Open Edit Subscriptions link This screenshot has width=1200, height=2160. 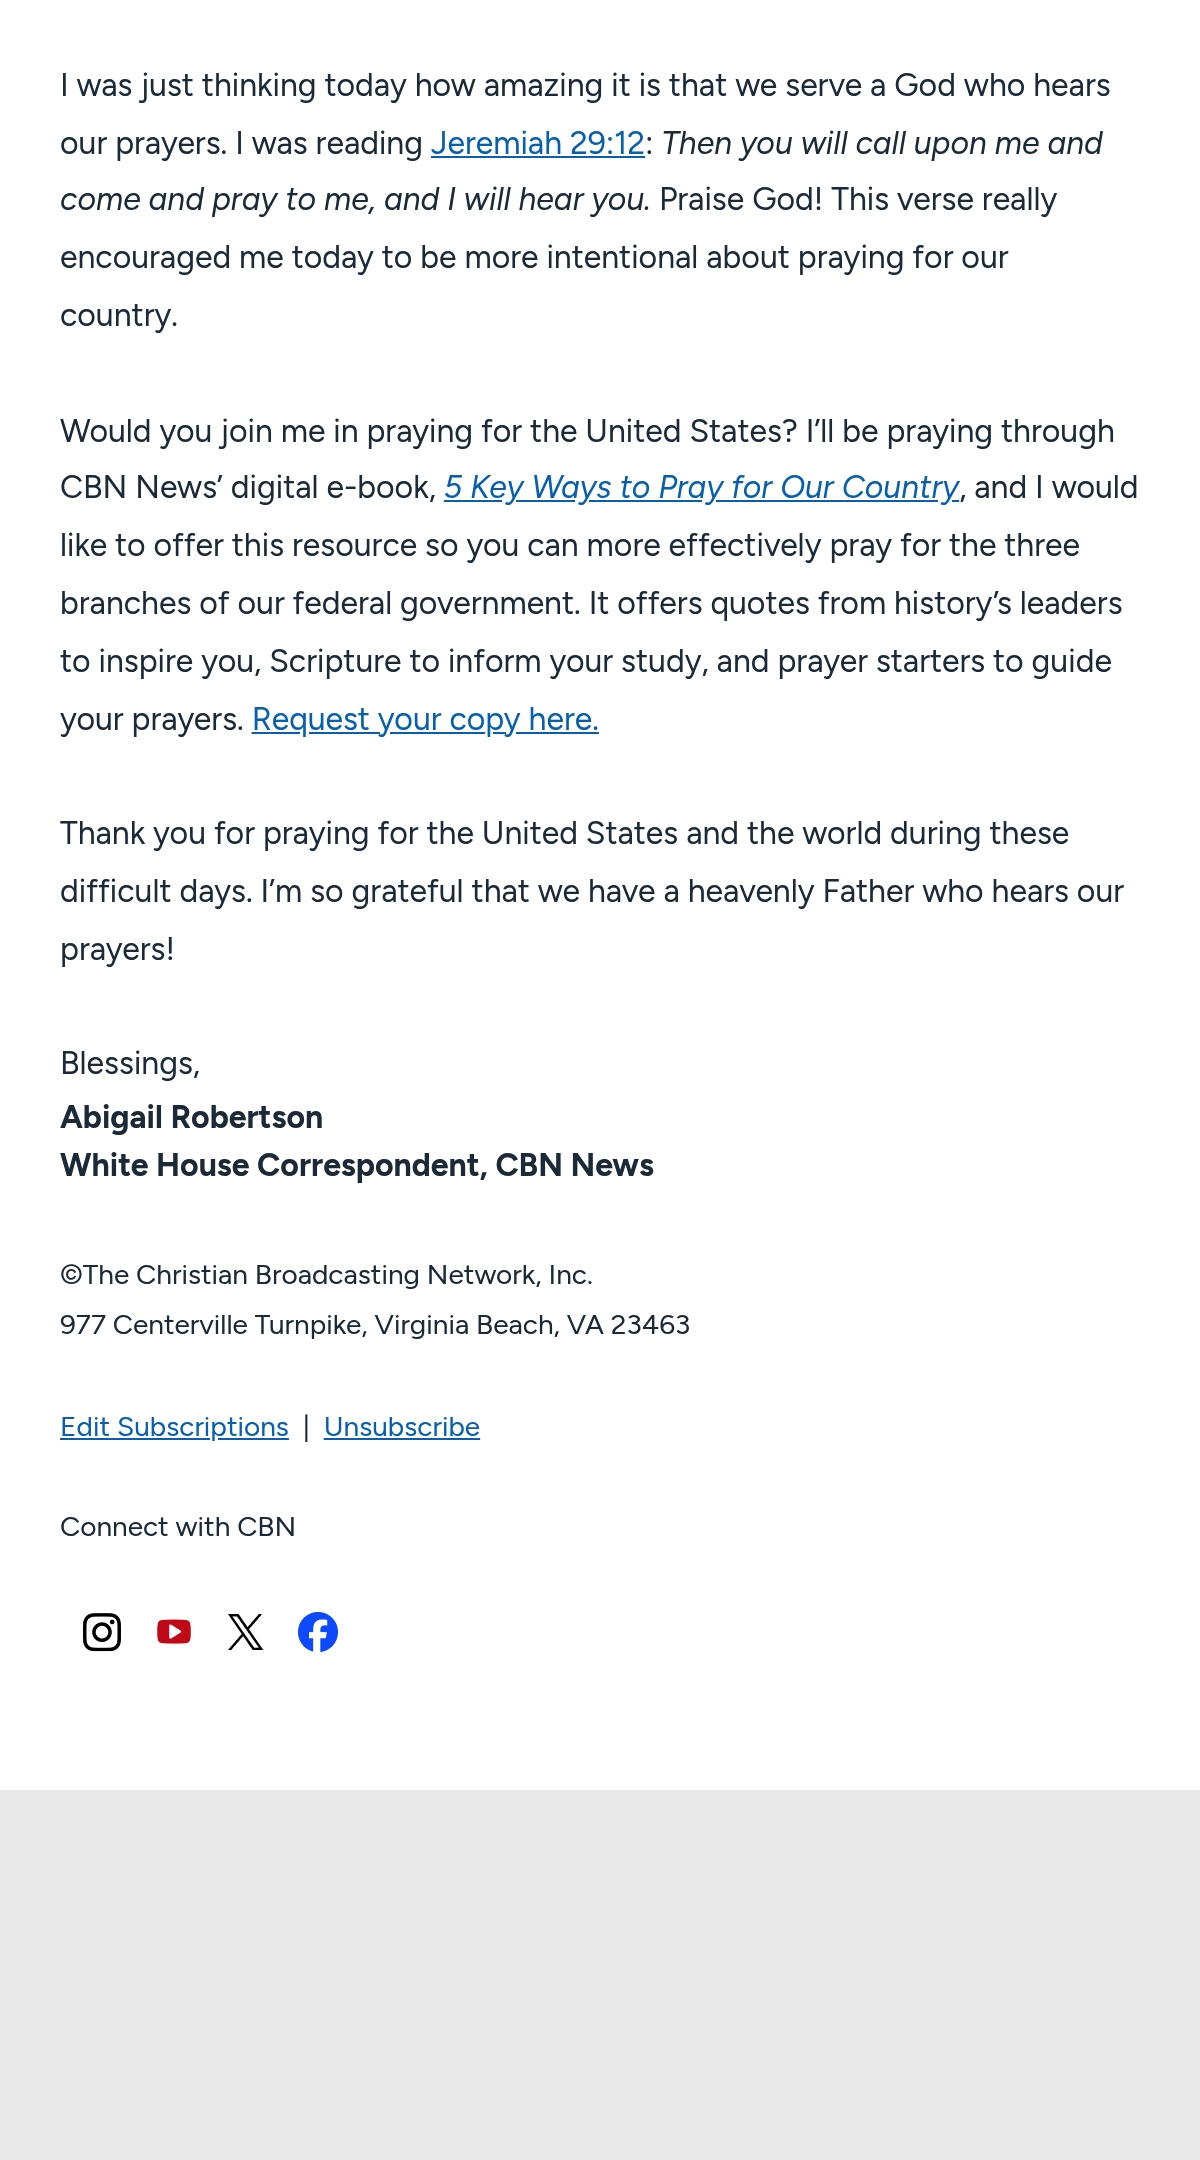point(174,1427)
